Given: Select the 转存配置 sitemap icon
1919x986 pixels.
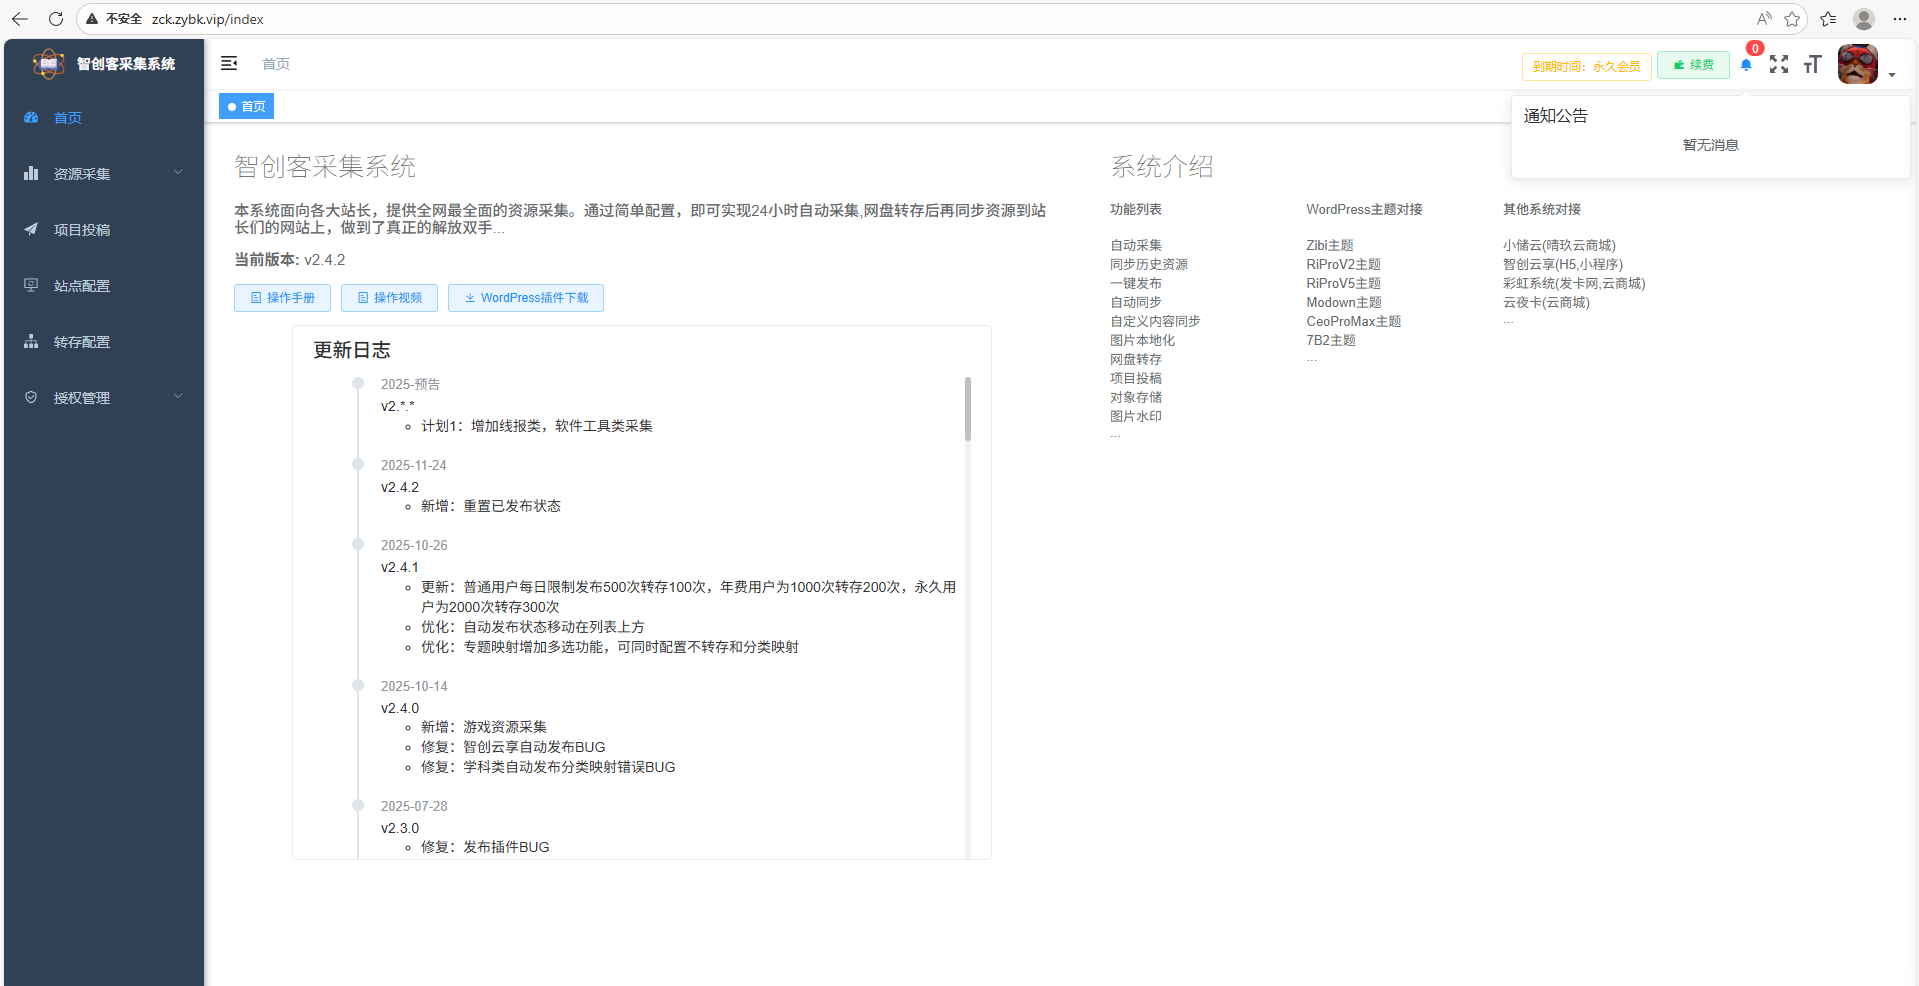Looking at the screenshot, I should (31, 341).
